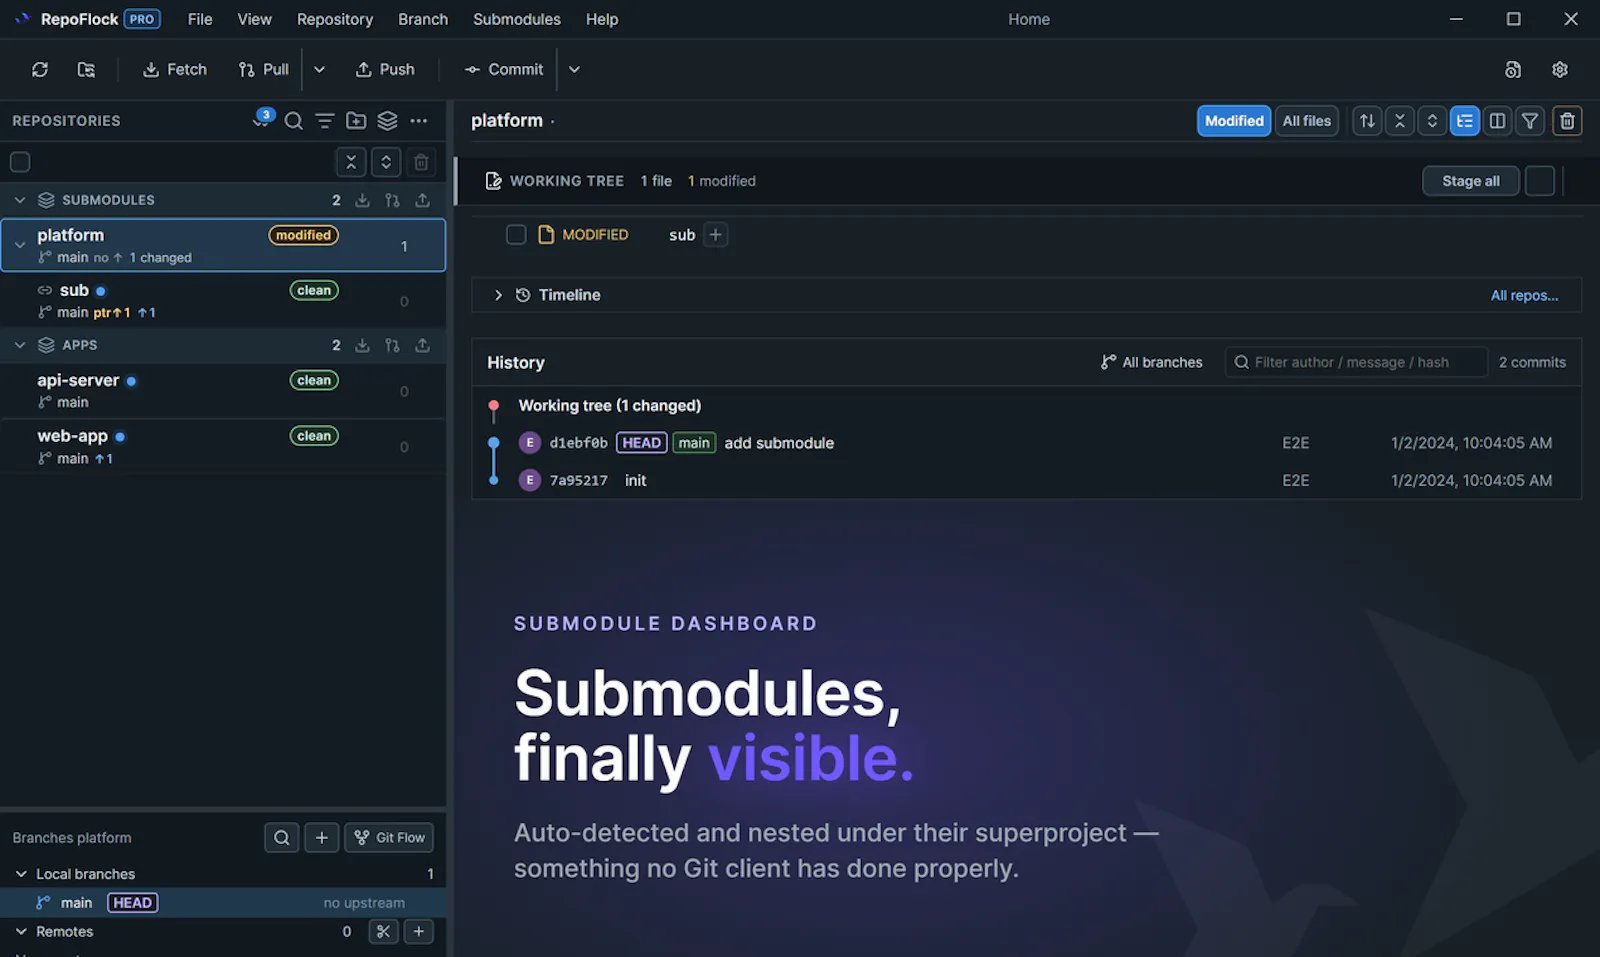Expand all repository groups in the sidebar
Viewport: 1600px width, 957px height.
(x=386, y=162)
